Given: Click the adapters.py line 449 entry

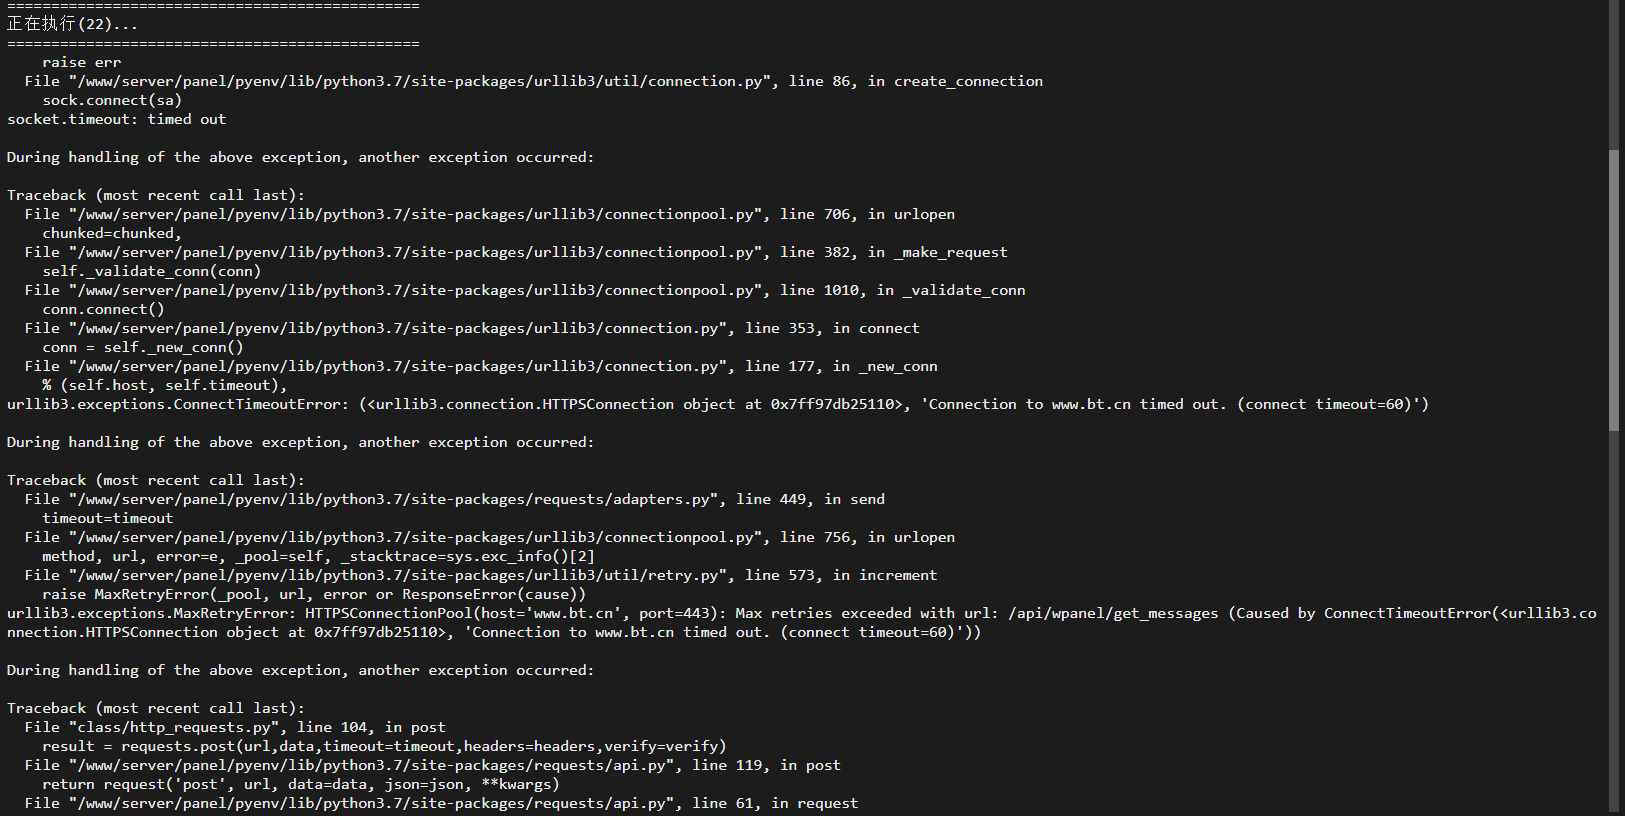Looking at the screenshot, I should 455,499.
